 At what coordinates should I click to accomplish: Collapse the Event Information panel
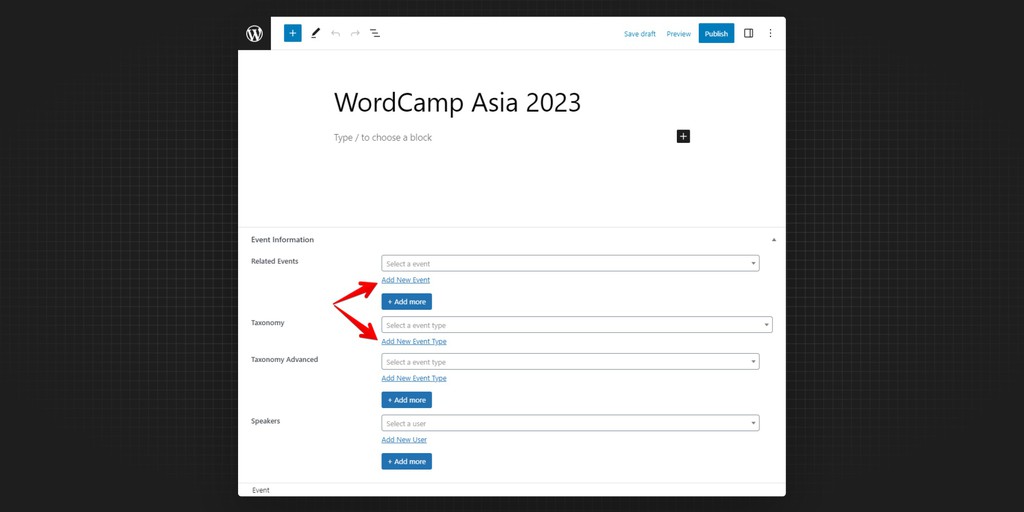(x=774, y=240)
